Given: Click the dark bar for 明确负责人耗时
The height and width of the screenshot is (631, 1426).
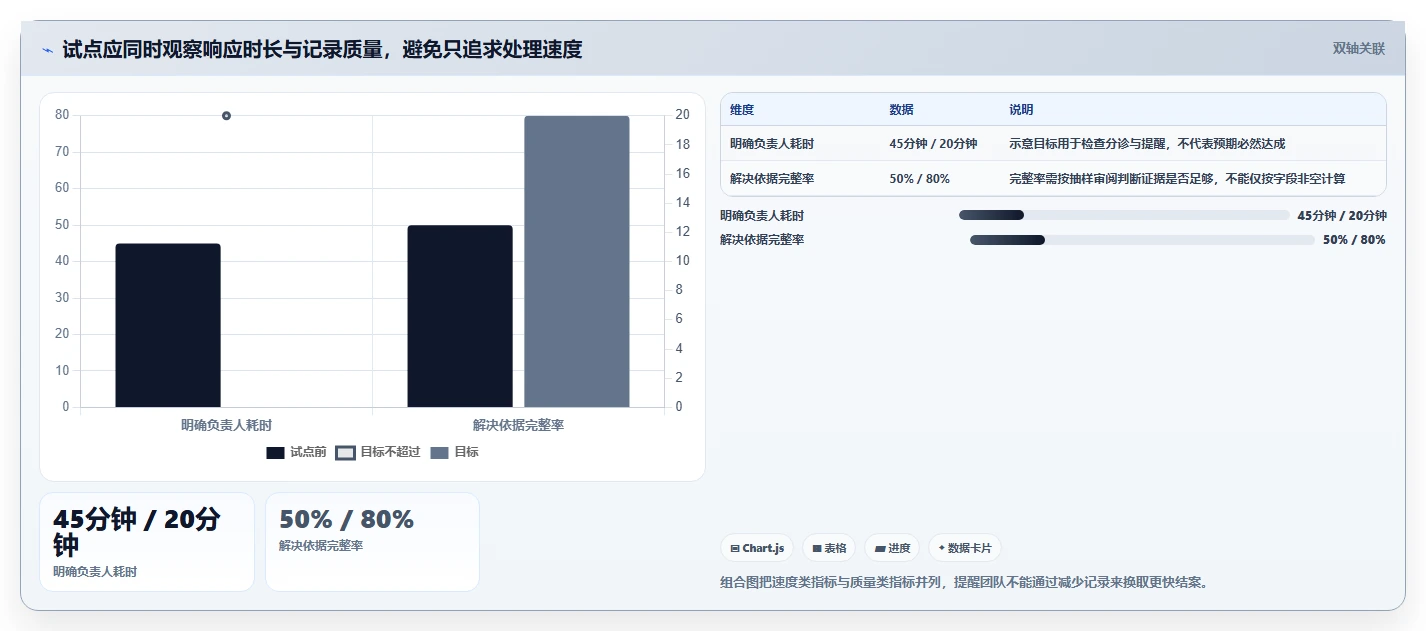Looking at the screenshot, I should pyautogui.click(x=168, y=325).
